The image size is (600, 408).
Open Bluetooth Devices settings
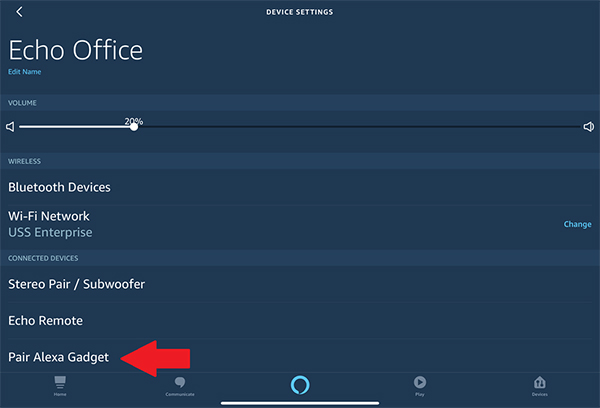click(300, 187)
